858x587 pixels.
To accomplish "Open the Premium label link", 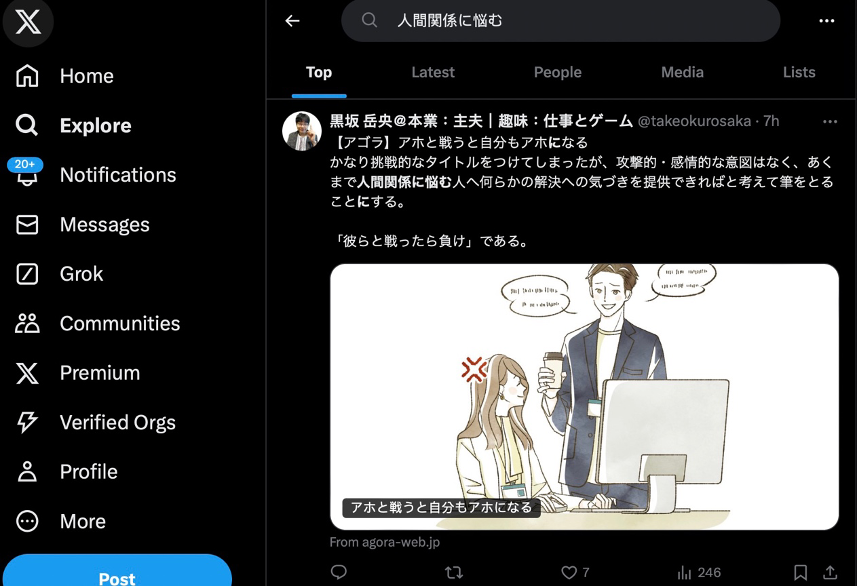I will (x=100, y=373).
